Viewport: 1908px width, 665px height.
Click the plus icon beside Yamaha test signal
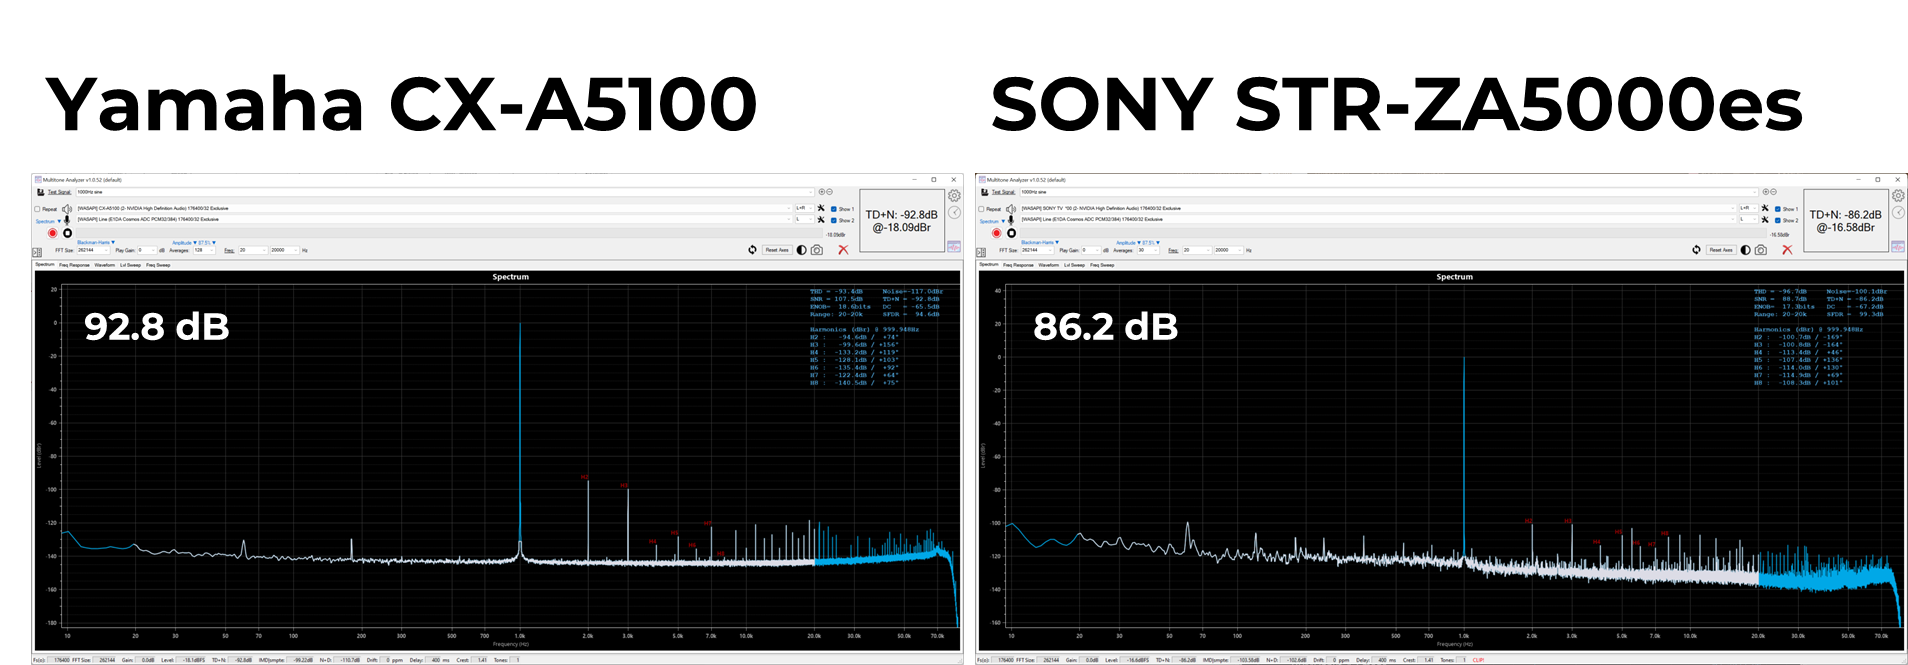822,192
